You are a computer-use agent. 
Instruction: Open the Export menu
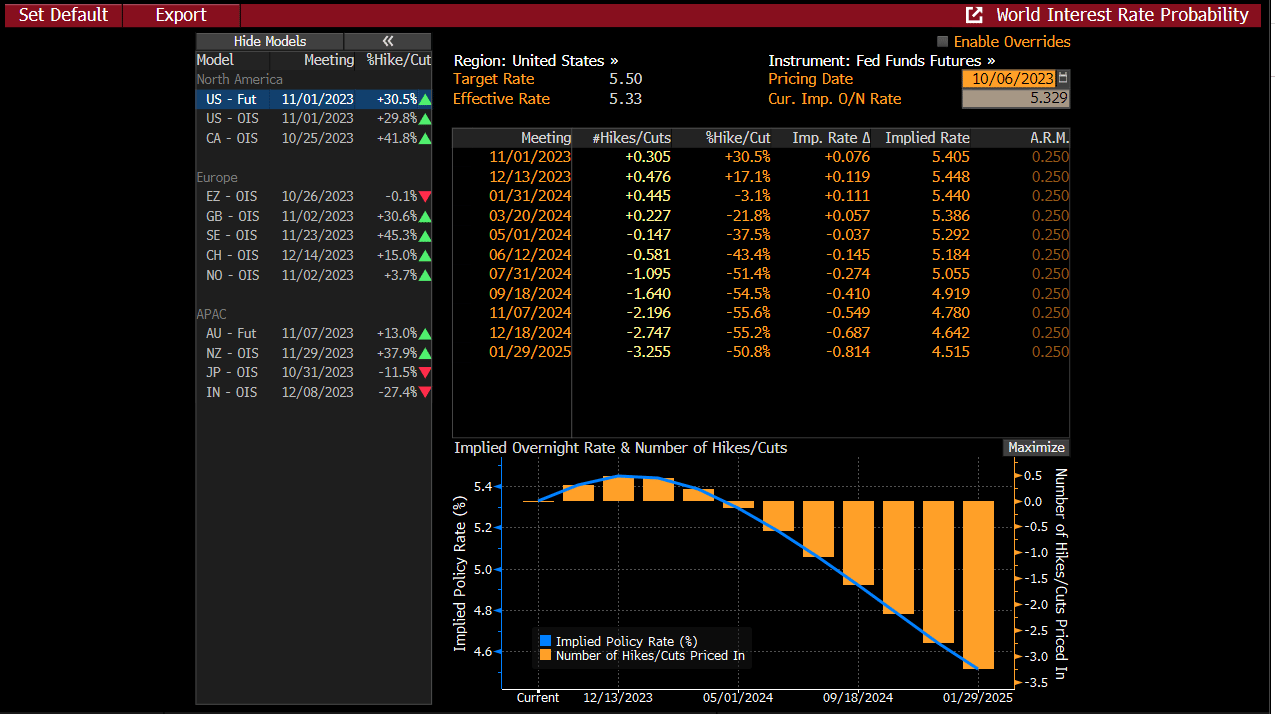pos(181,15)
